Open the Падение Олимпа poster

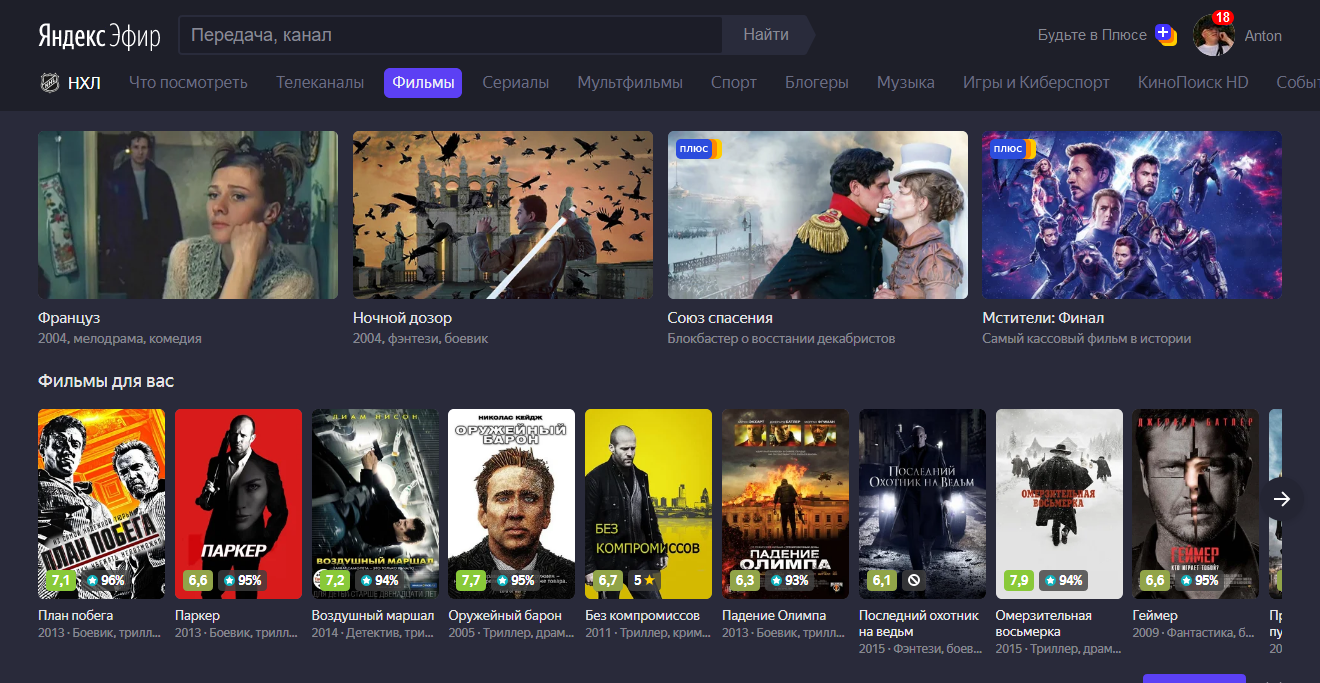click(x=785, y=504)
